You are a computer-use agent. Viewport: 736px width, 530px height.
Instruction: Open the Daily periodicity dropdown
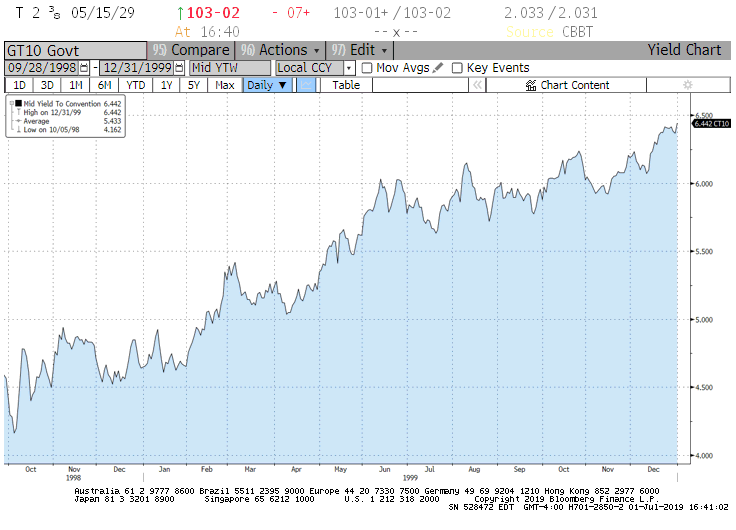(267, 85)
